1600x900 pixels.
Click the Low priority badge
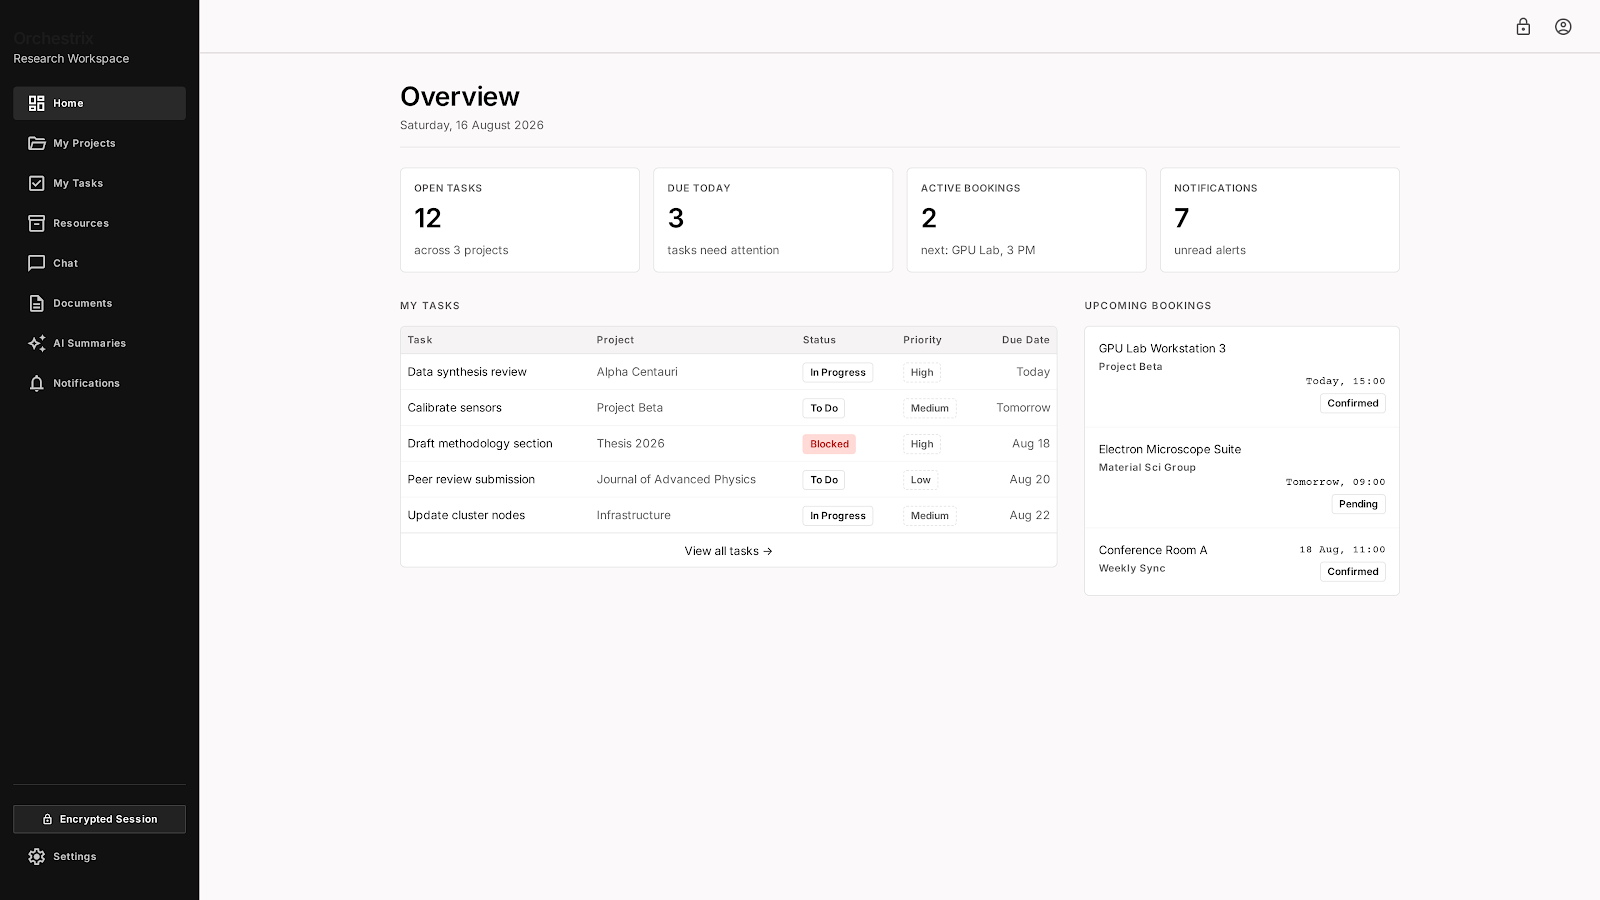pyautogui.click(x=921, y=480)
